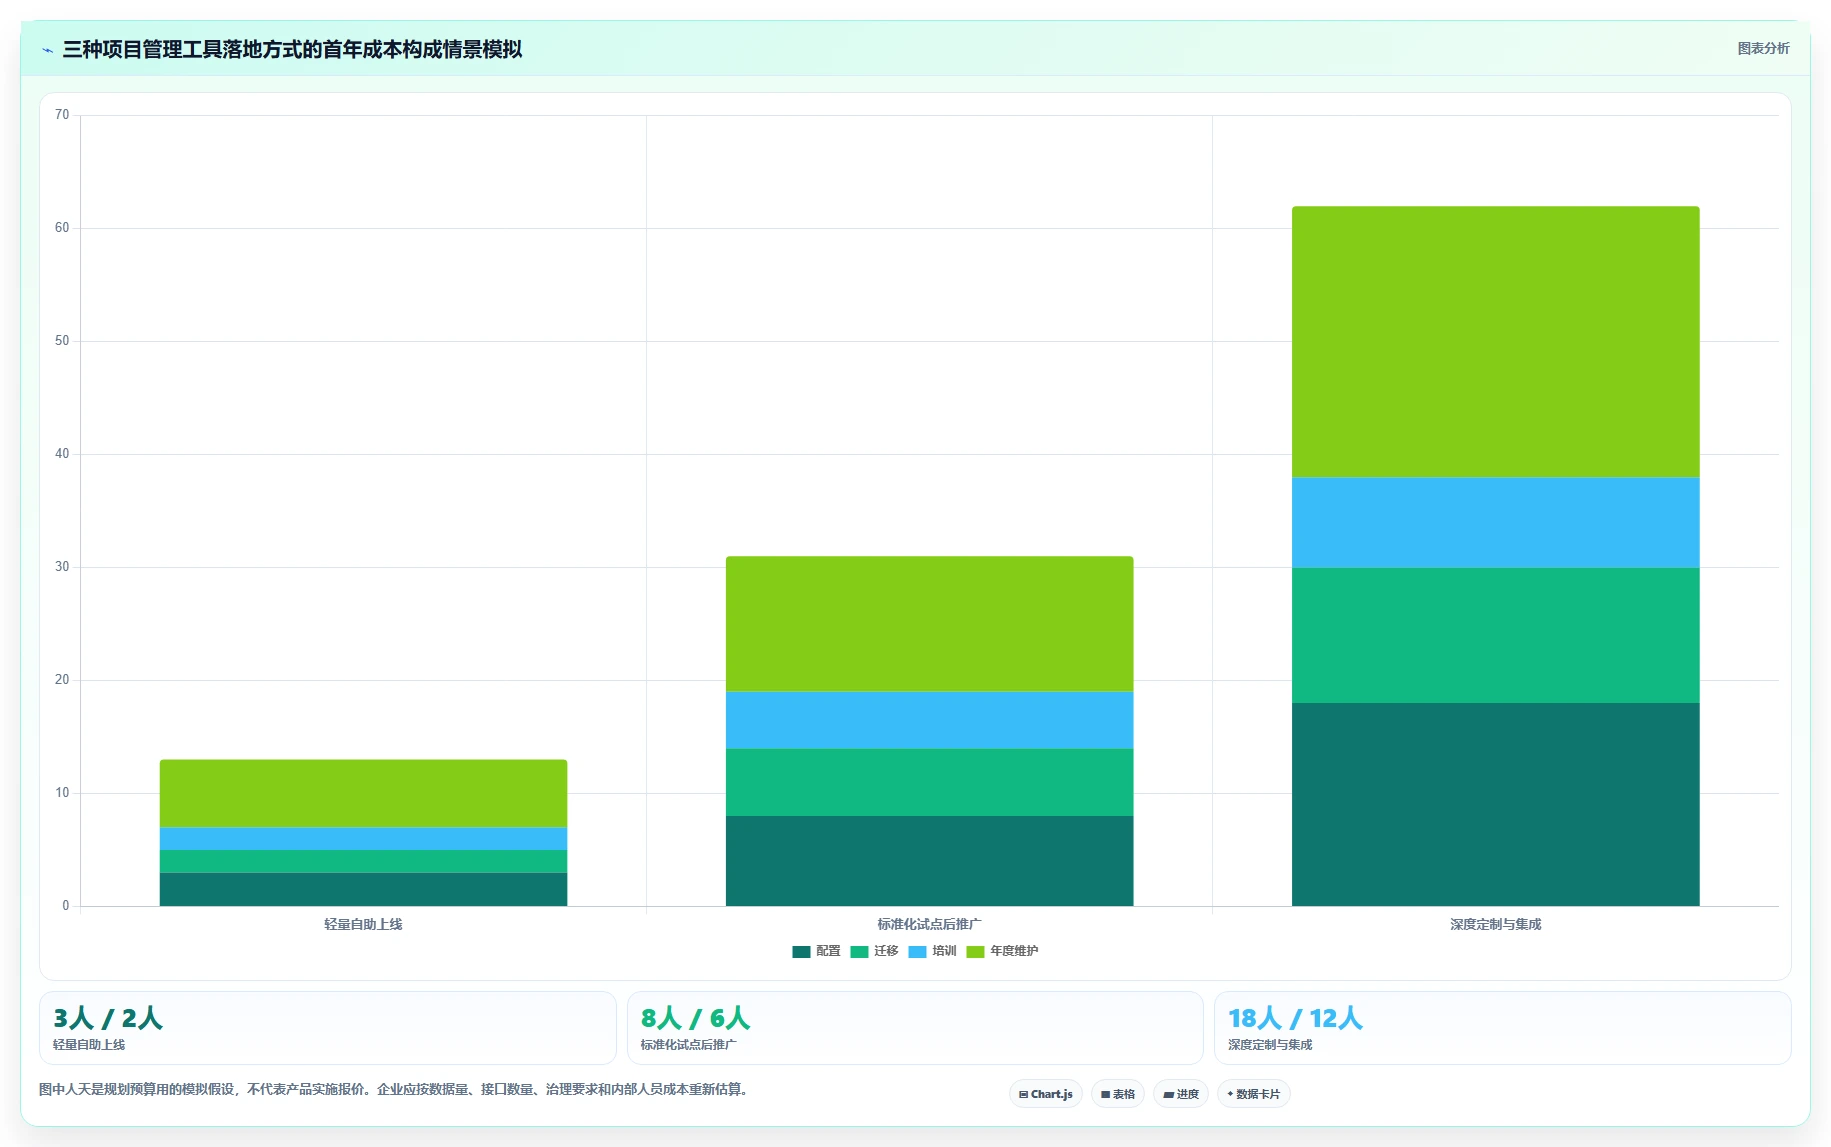Click the stat value 8人 / 6人
The height and width of the screenshot is (1147, 1831).
pos(695,1018)
